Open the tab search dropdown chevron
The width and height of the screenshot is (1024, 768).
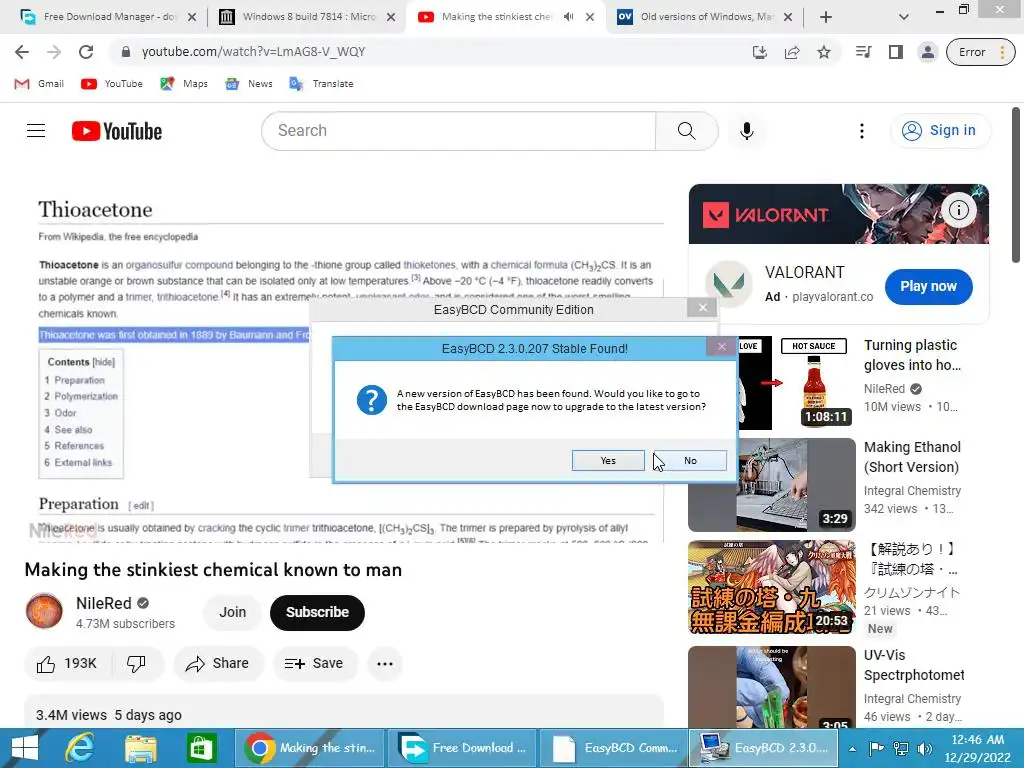pyautogui.click(x=904, y=17)
